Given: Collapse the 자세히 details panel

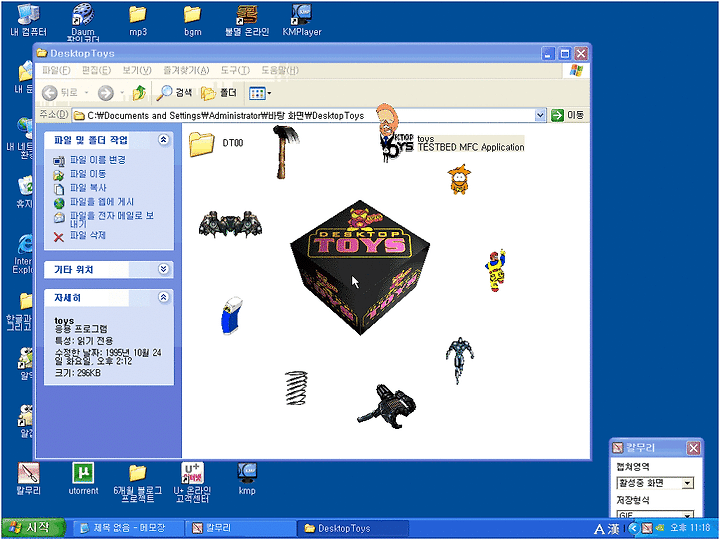Looking at the screenshot, I should tap(163, 297).
